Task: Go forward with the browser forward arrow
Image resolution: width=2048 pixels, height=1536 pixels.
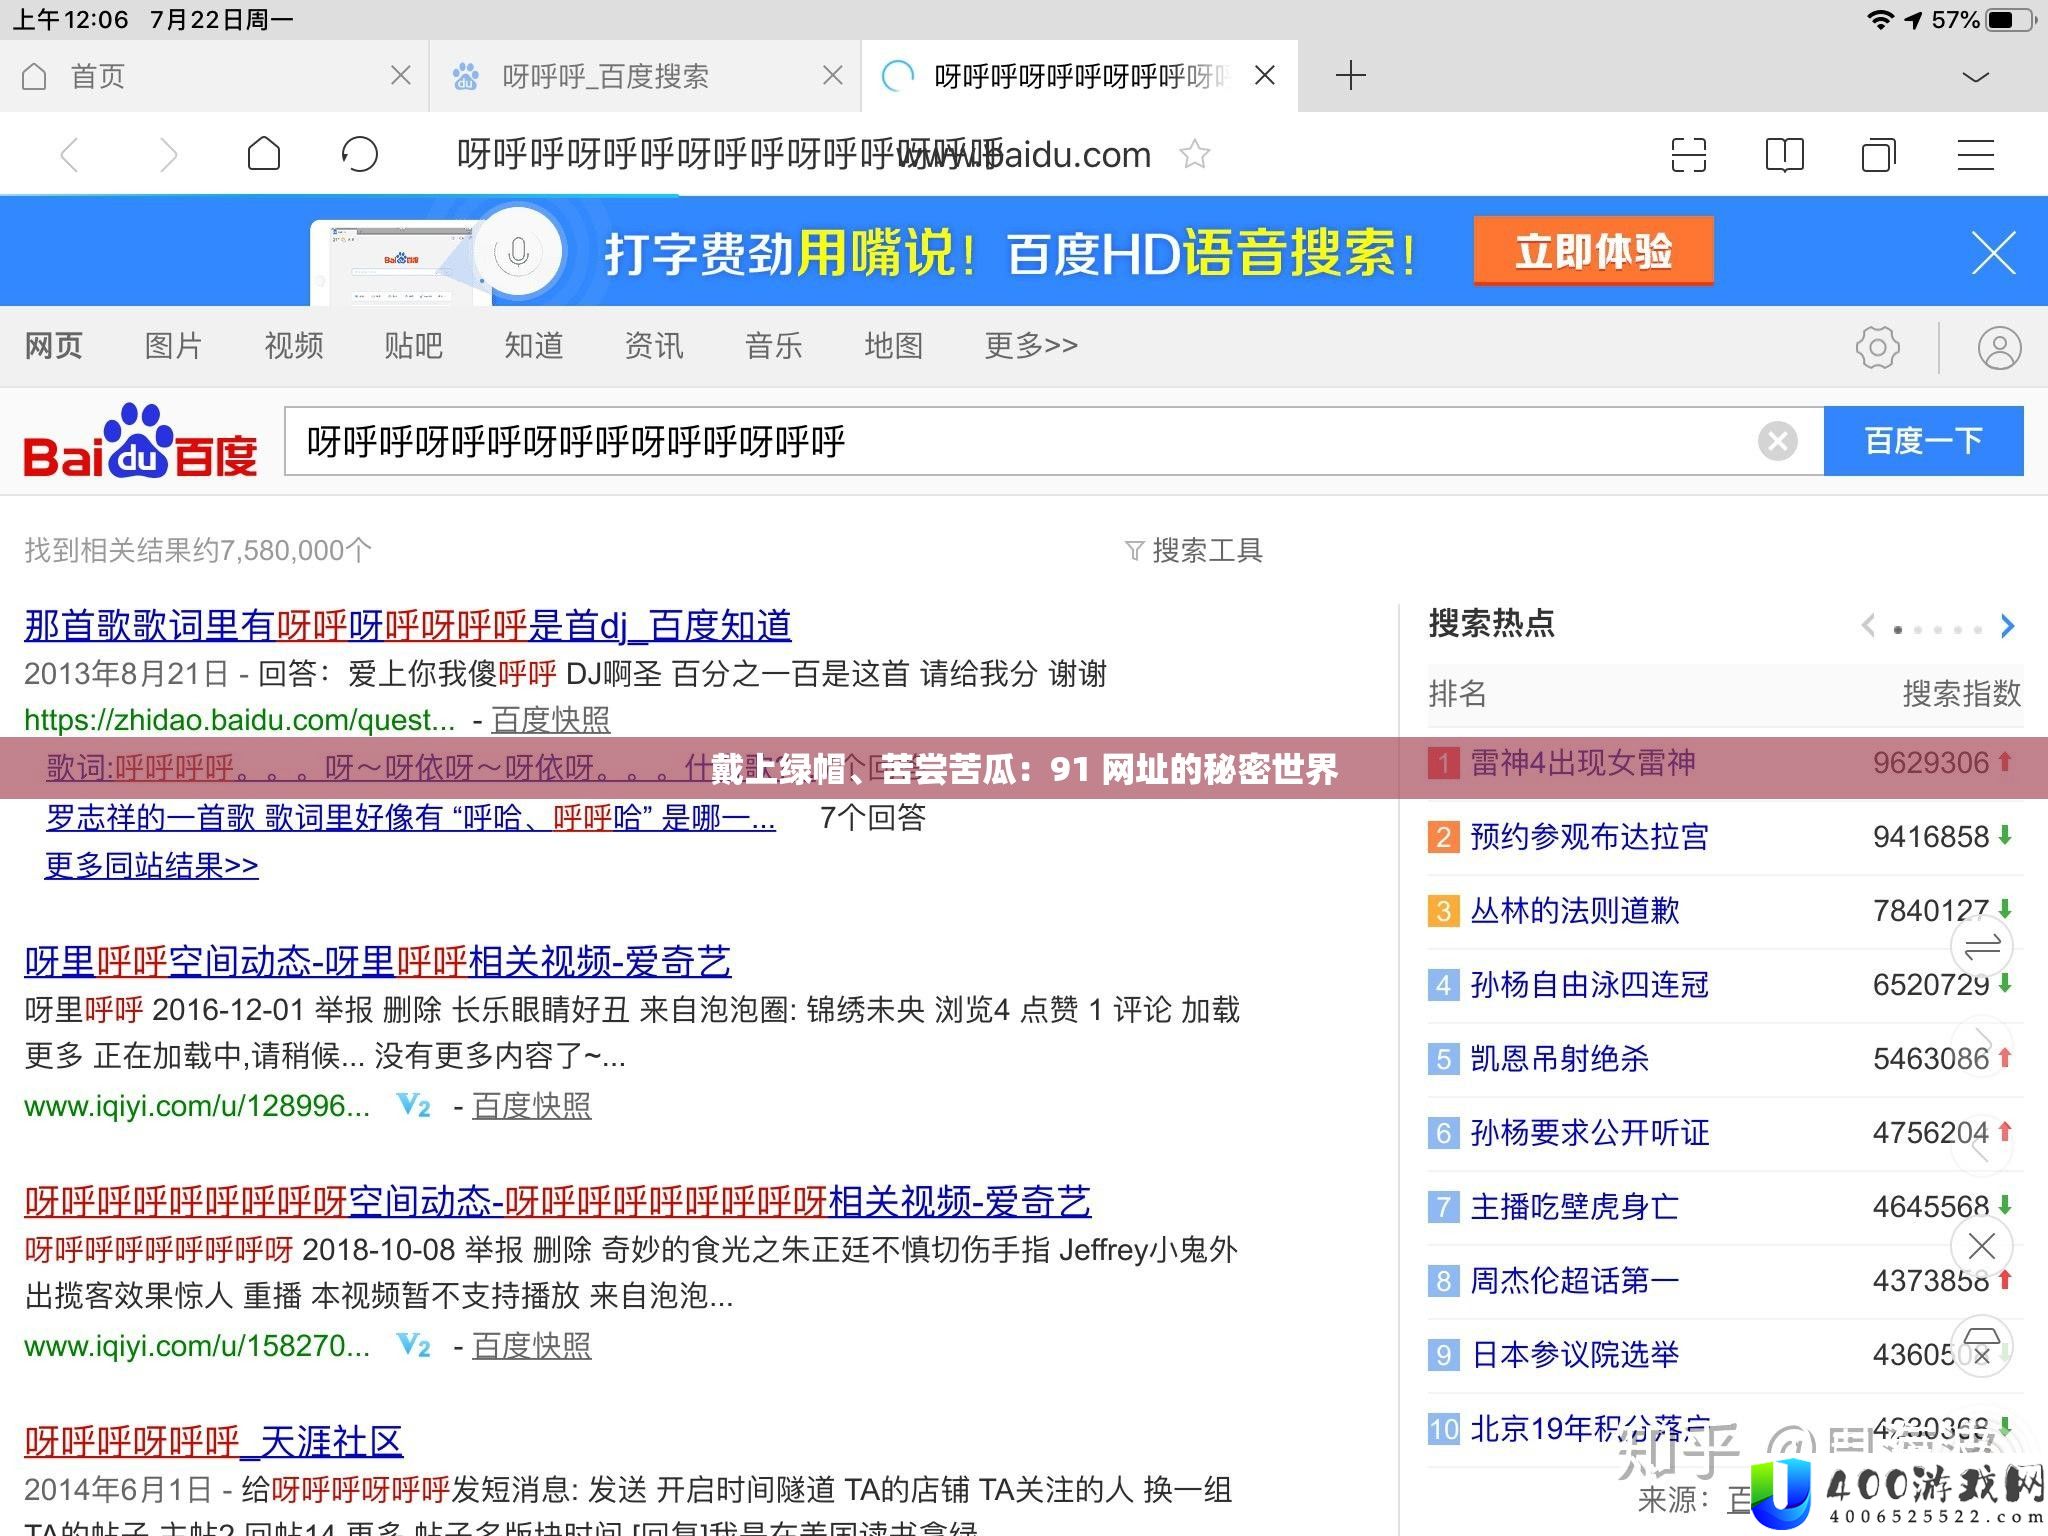Action: click(x=168, y=155)
